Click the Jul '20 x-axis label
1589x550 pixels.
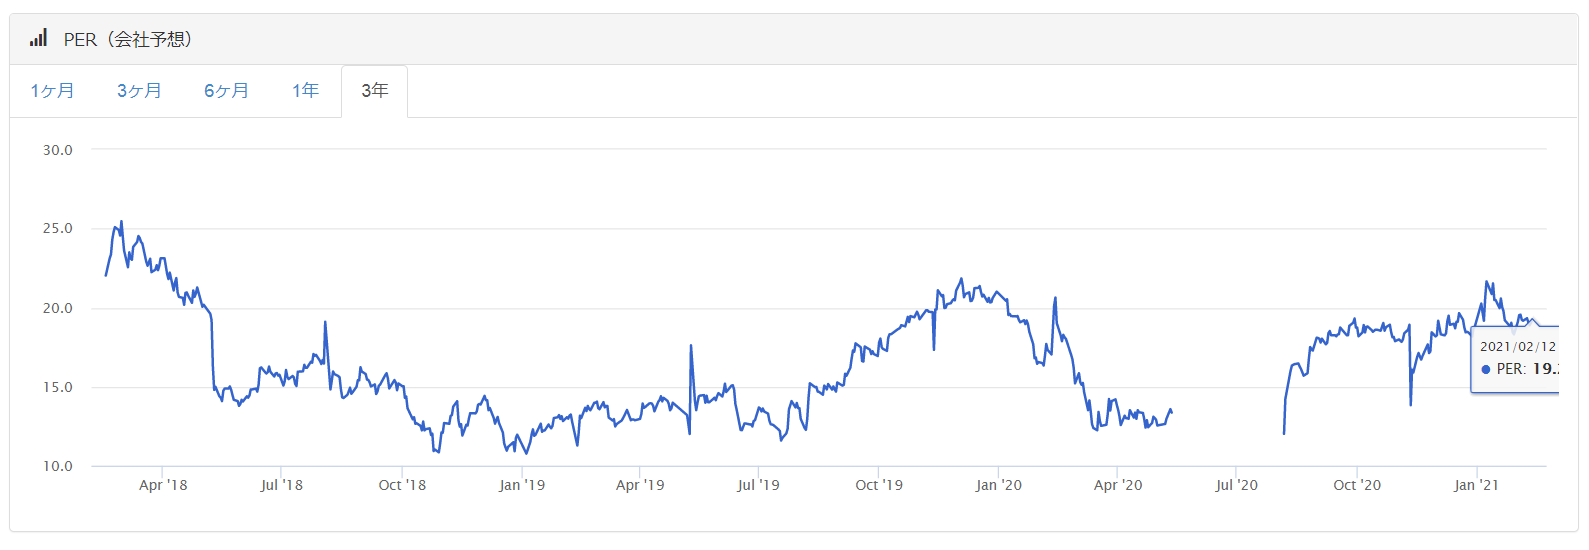pos(1236,485)
